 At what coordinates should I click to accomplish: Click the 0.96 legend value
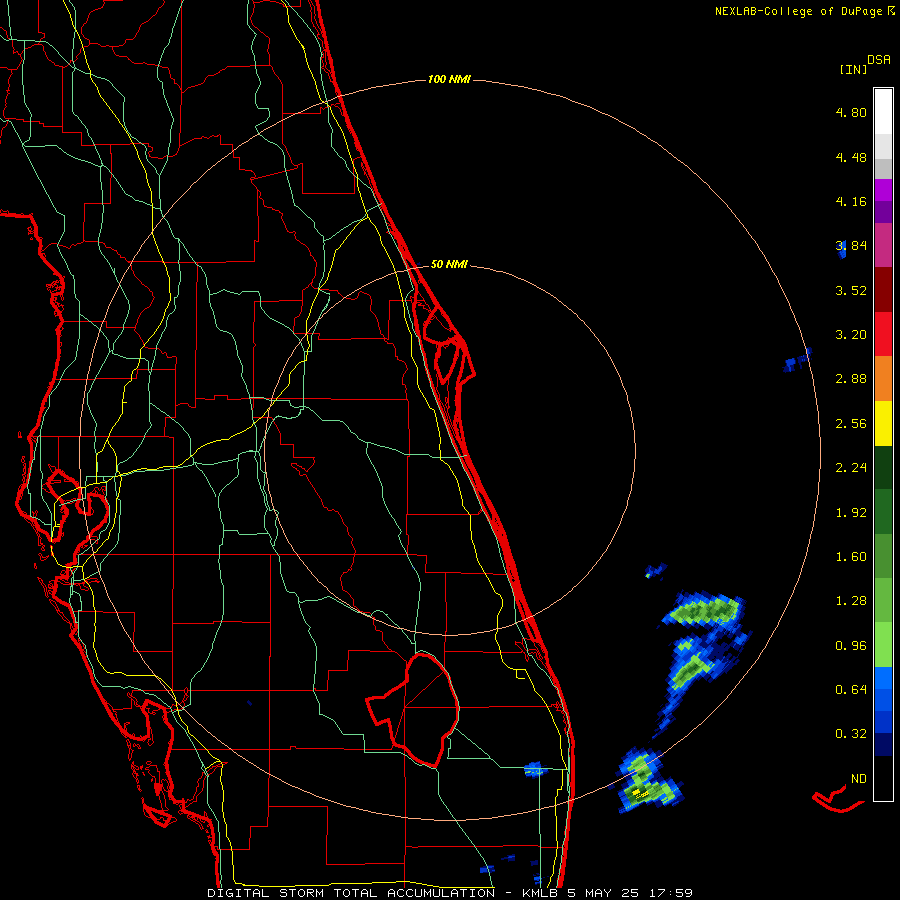pyautogui.click(x=851, y=646)
